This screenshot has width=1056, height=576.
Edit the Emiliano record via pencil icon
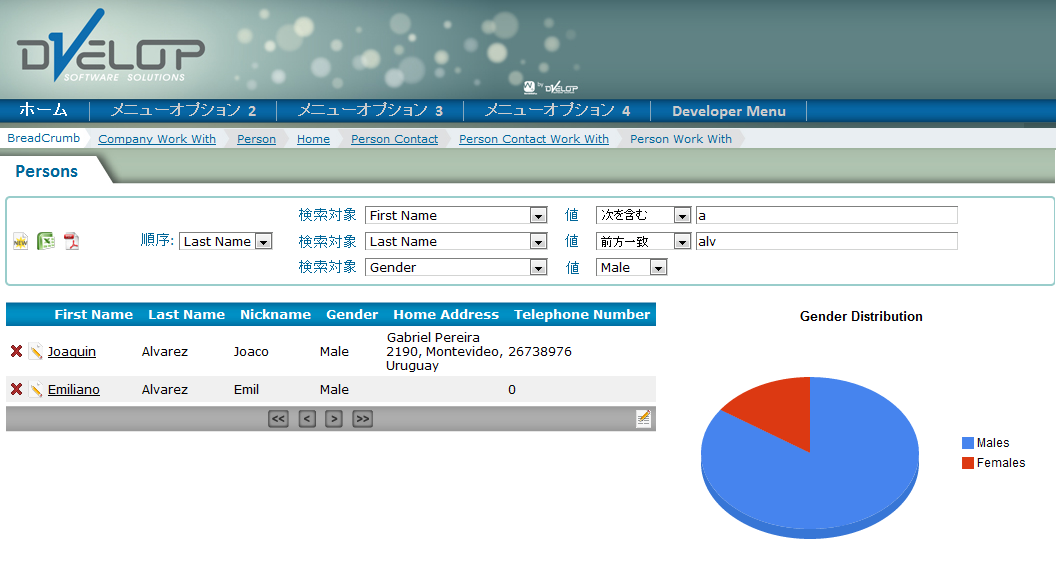coord(35,389)
